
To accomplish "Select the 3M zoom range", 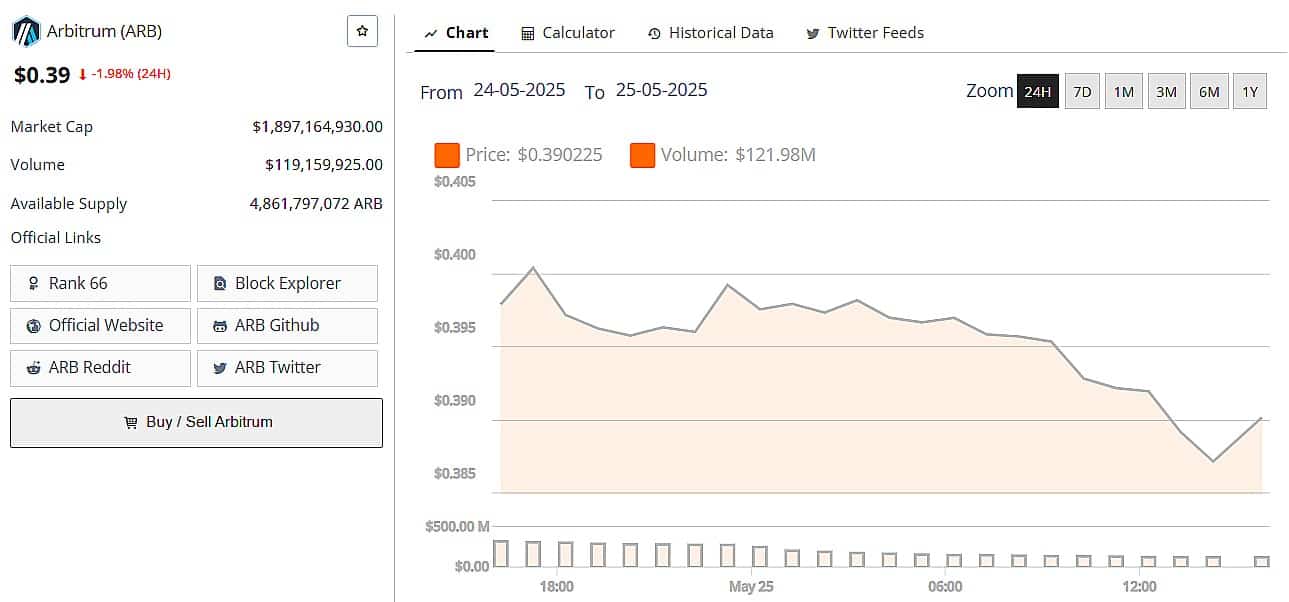I will click(1166, 91).
